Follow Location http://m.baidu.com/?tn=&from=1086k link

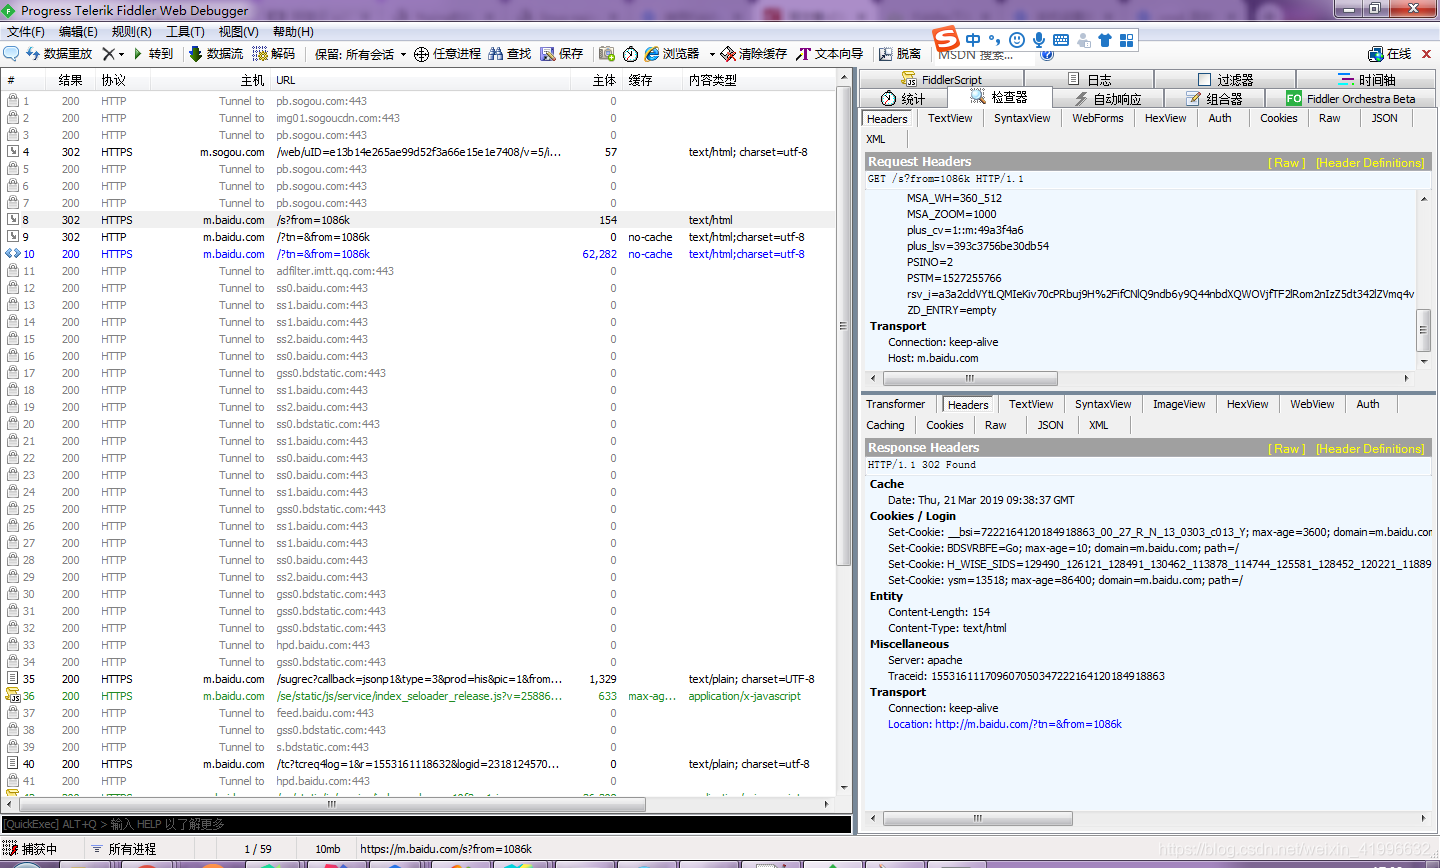point(1005,724)
